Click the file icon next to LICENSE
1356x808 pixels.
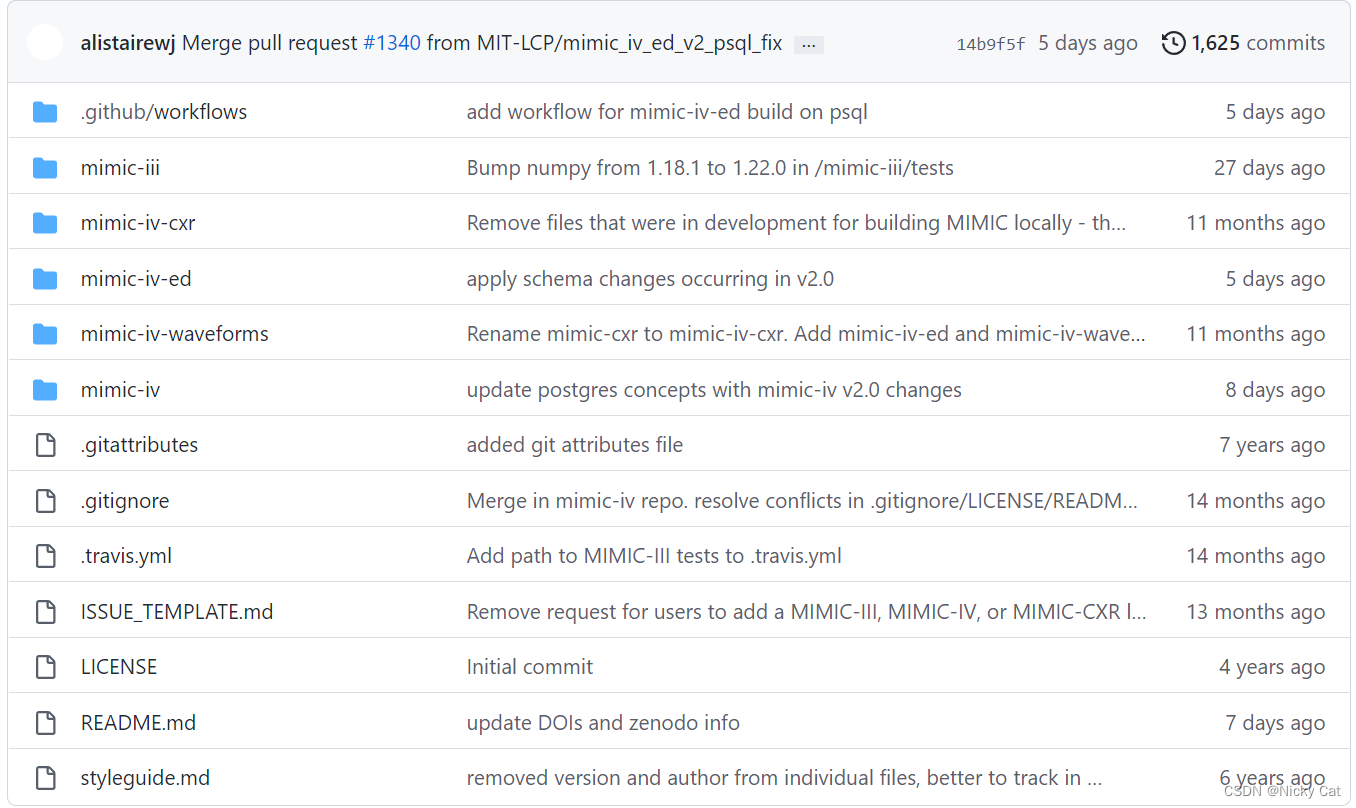(x=45, y=666)
